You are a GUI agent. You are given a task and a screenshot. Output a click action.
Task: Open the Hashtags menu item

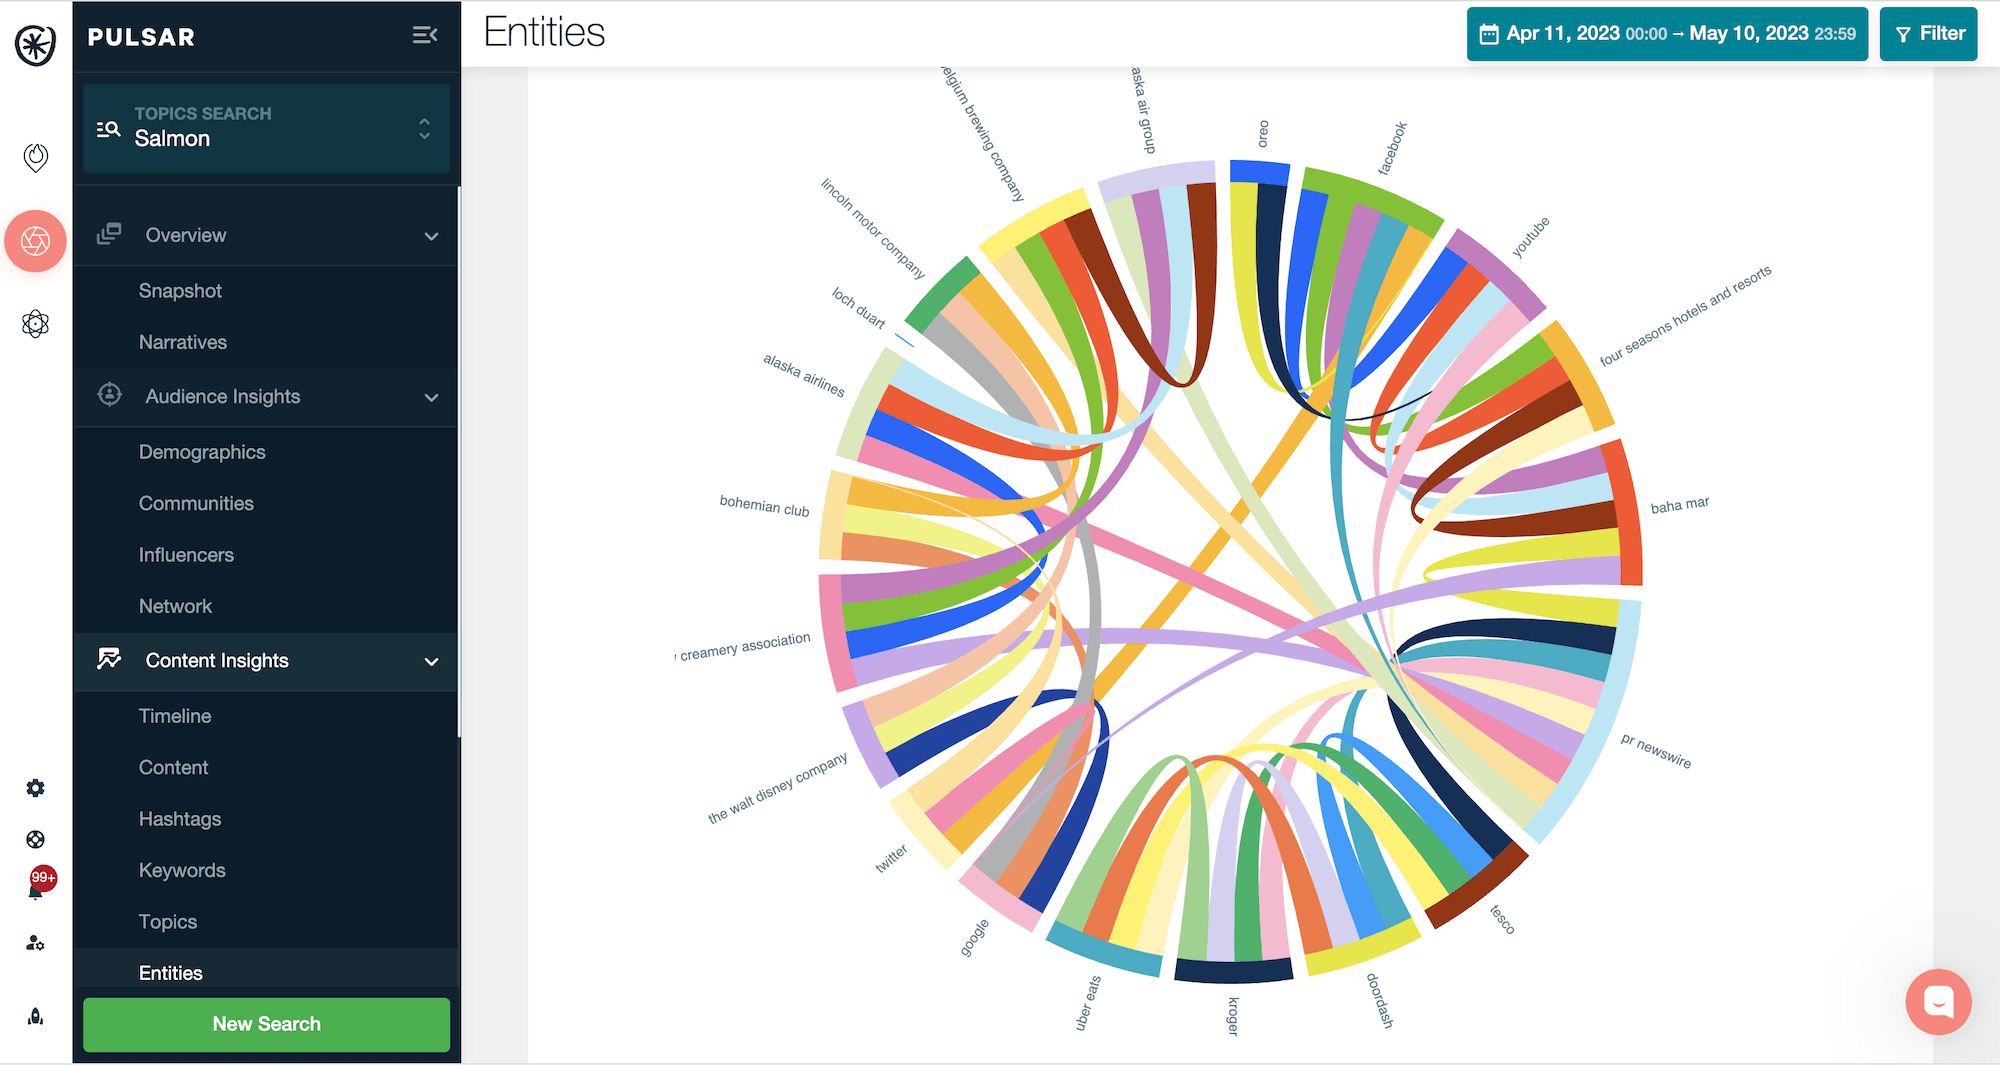[180, 819]
